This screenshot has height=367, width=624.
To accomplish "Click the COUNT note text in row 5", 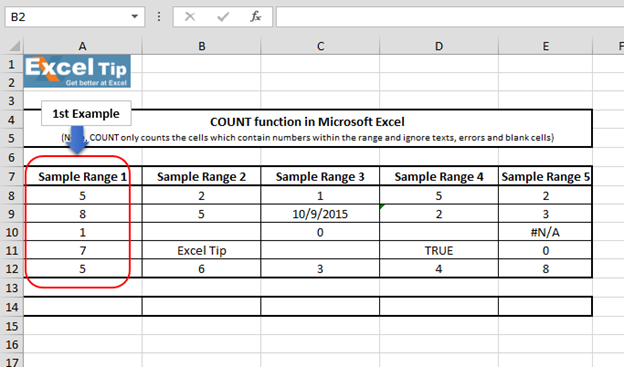I will tap(307, 138).
